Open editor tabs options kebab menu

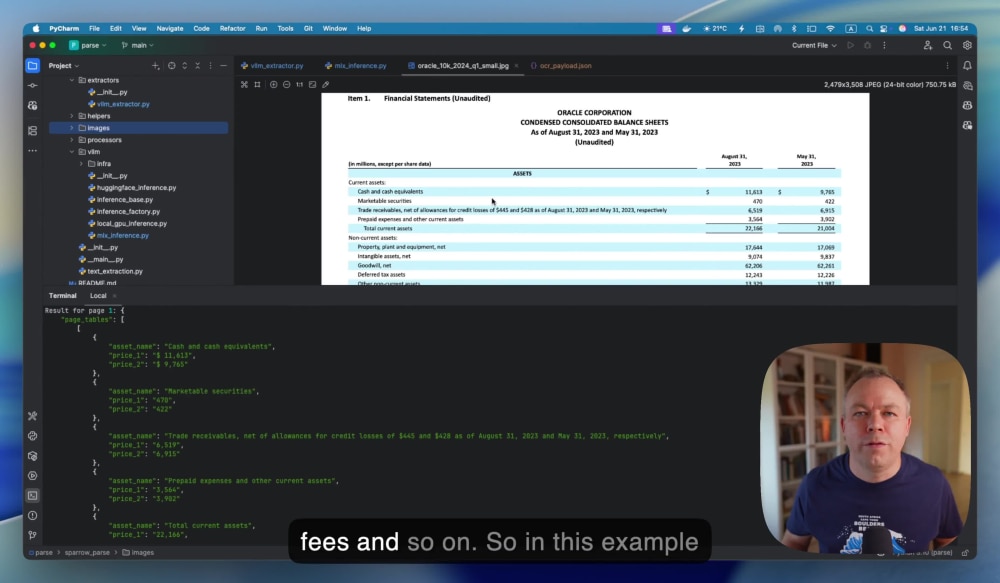click(x=947, y=66)
